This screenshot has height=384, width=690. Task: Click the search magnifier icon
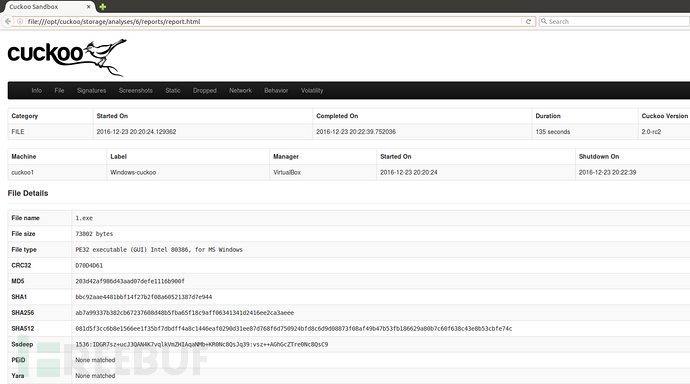tap(544, 21)
